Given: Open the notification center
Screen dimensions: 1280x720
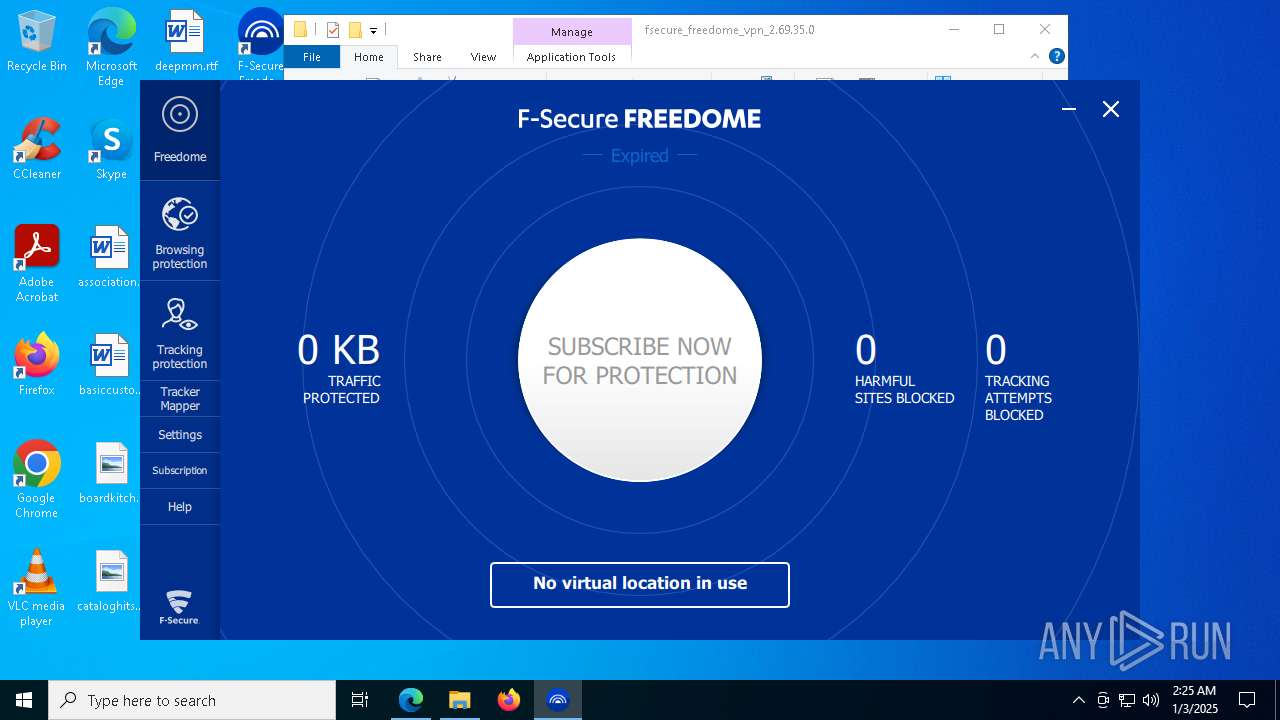Looking at the screenshot, I should point(1247,700).
